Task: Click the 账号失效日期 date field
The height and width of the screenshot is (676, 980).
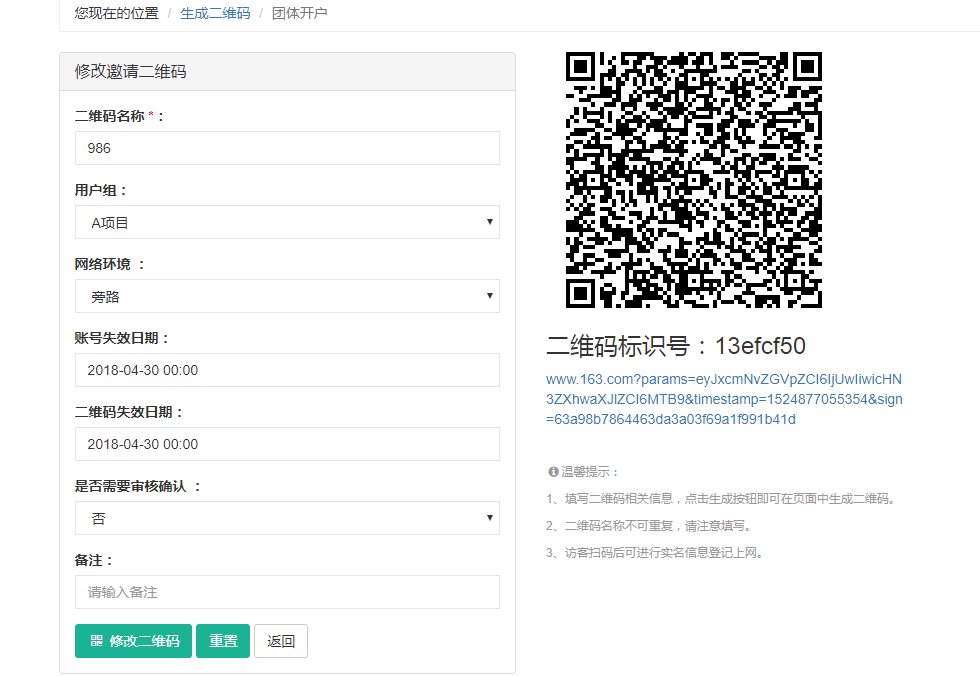Action: [288, 370]
